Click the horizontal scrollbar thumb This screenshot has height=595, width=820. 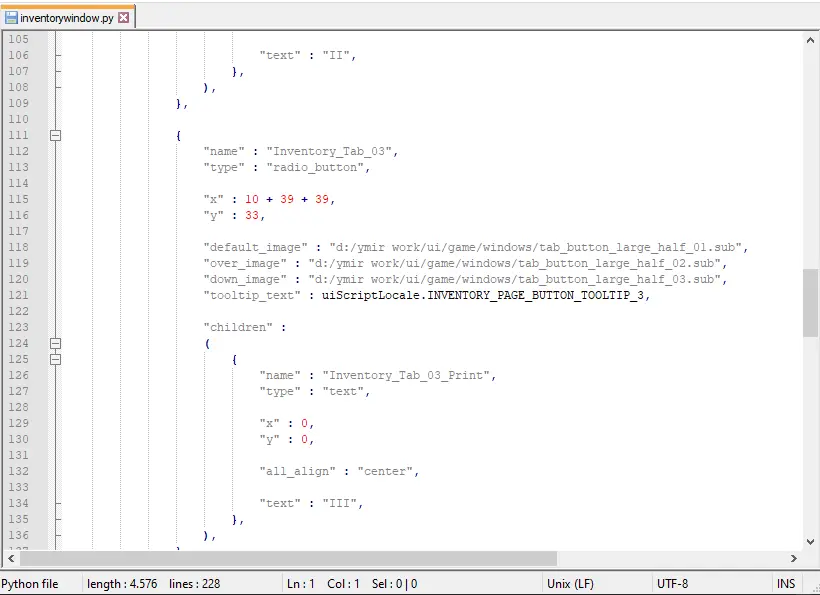pyautogui.click(x=288, y=558)
